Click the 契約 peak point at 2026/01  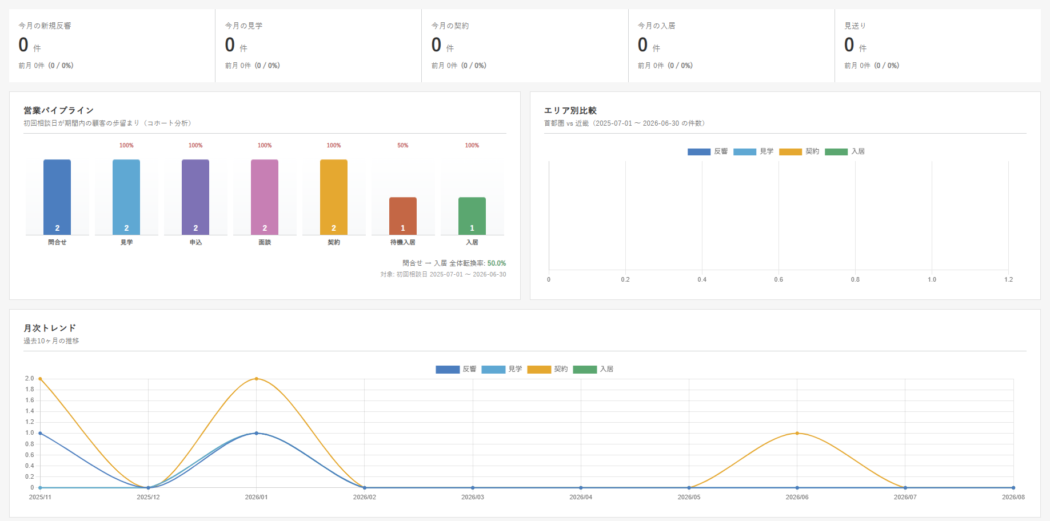coord(256,378)
